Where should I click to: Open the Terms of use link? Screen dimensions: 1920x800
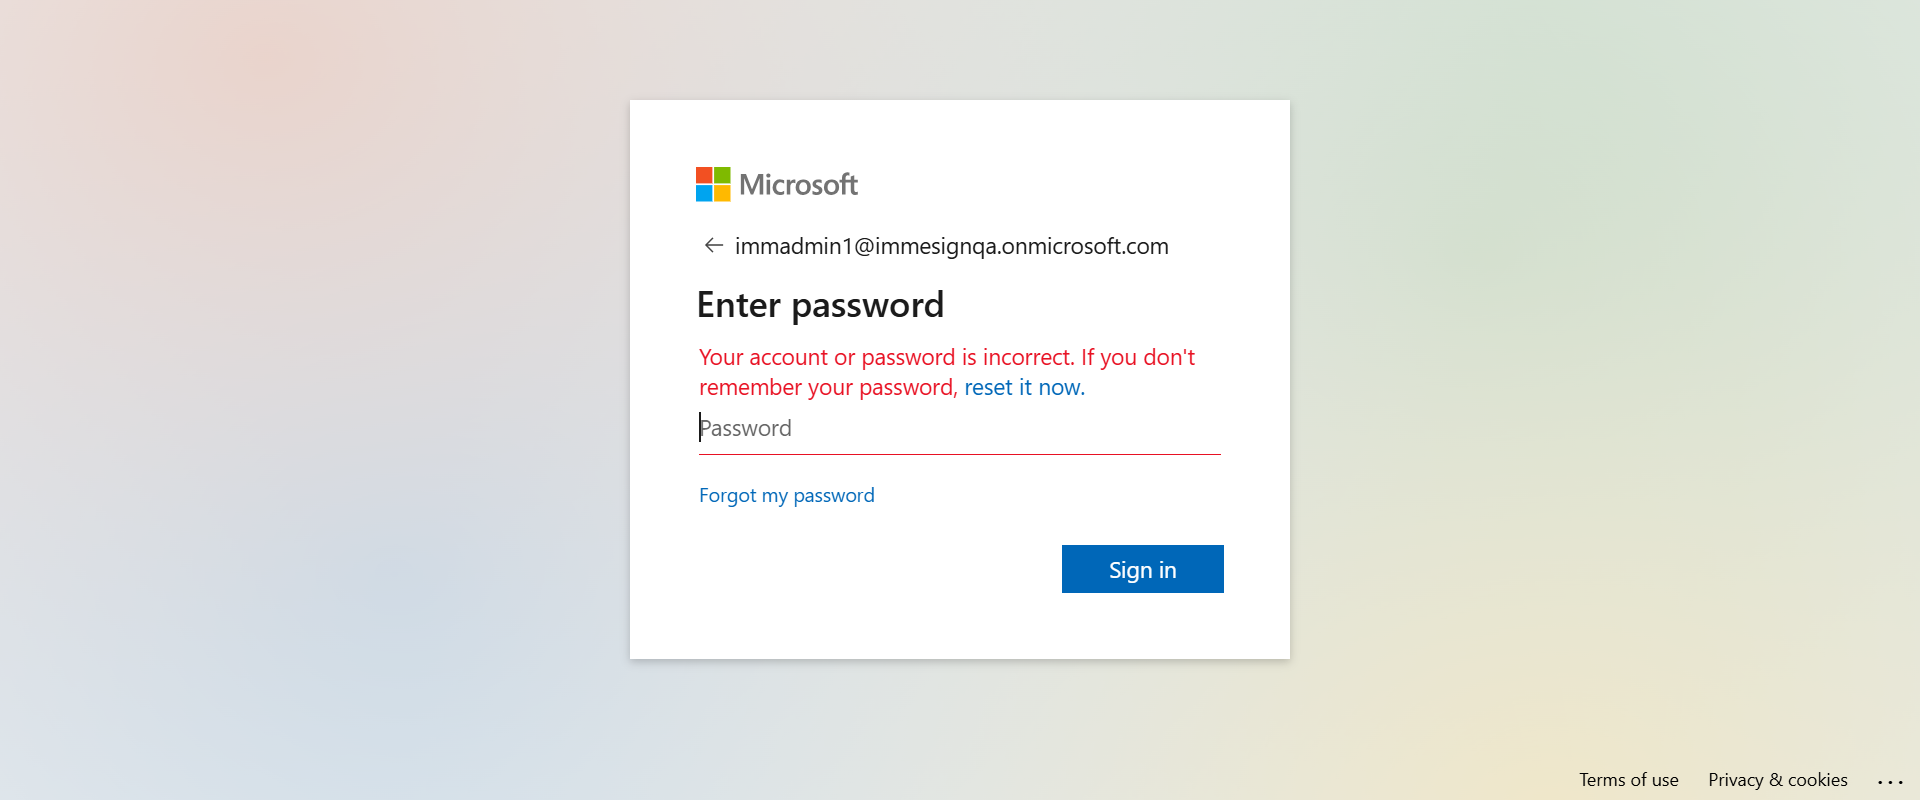point(1628,780)
